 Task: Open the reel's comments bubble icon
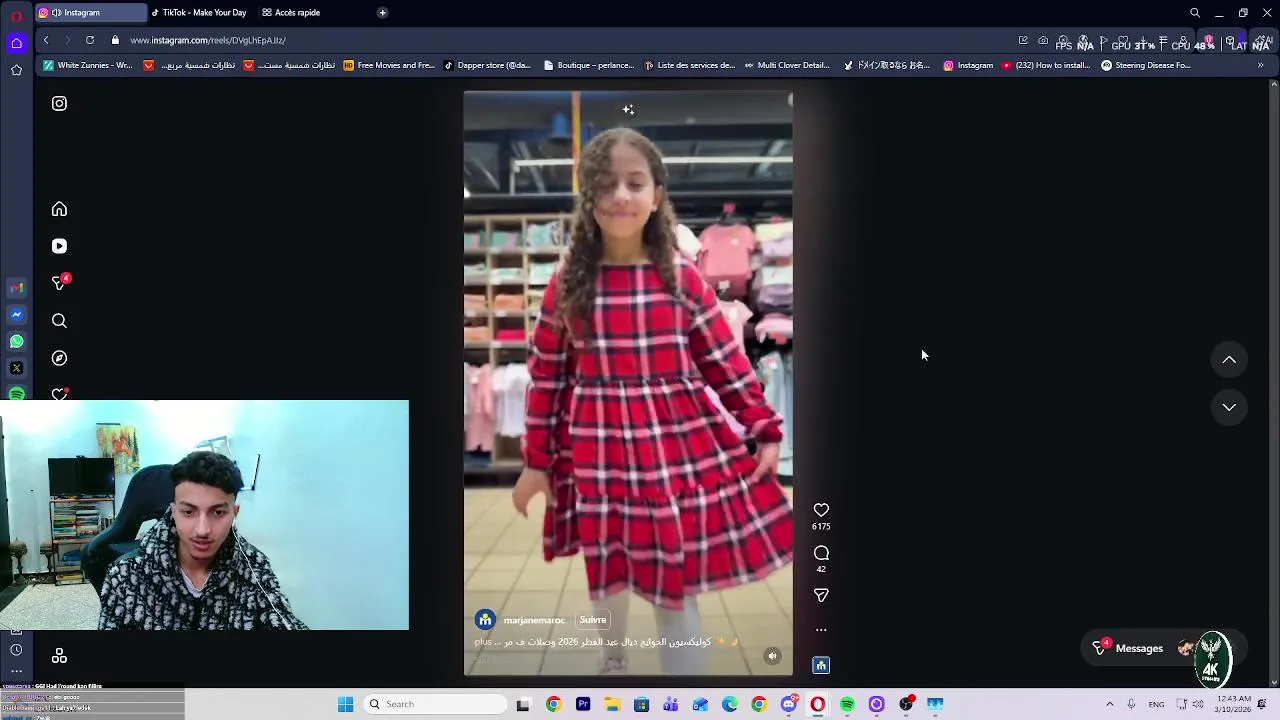tap(821, 553)
